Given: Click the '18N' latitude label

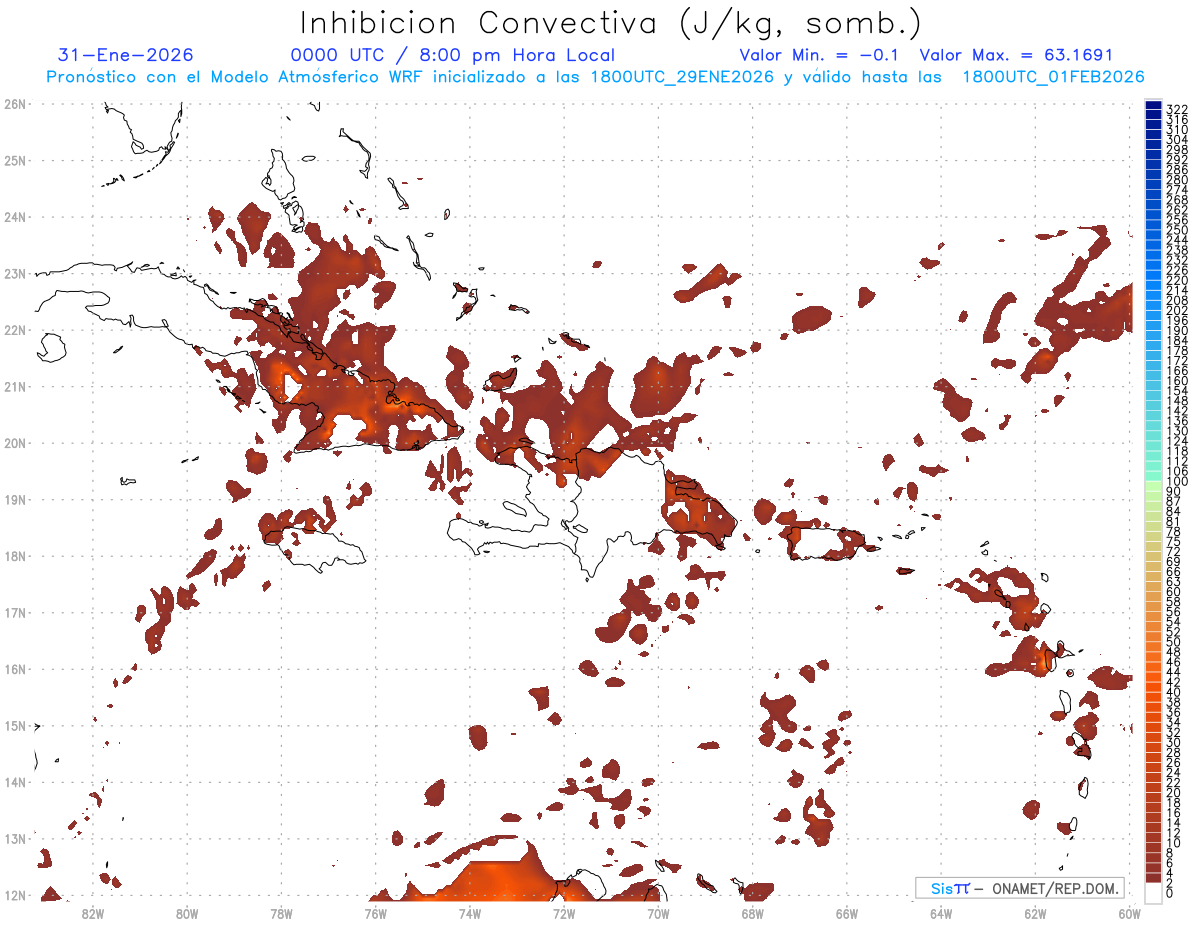Looking at the screenshot, I should click(x=15, y=555).
